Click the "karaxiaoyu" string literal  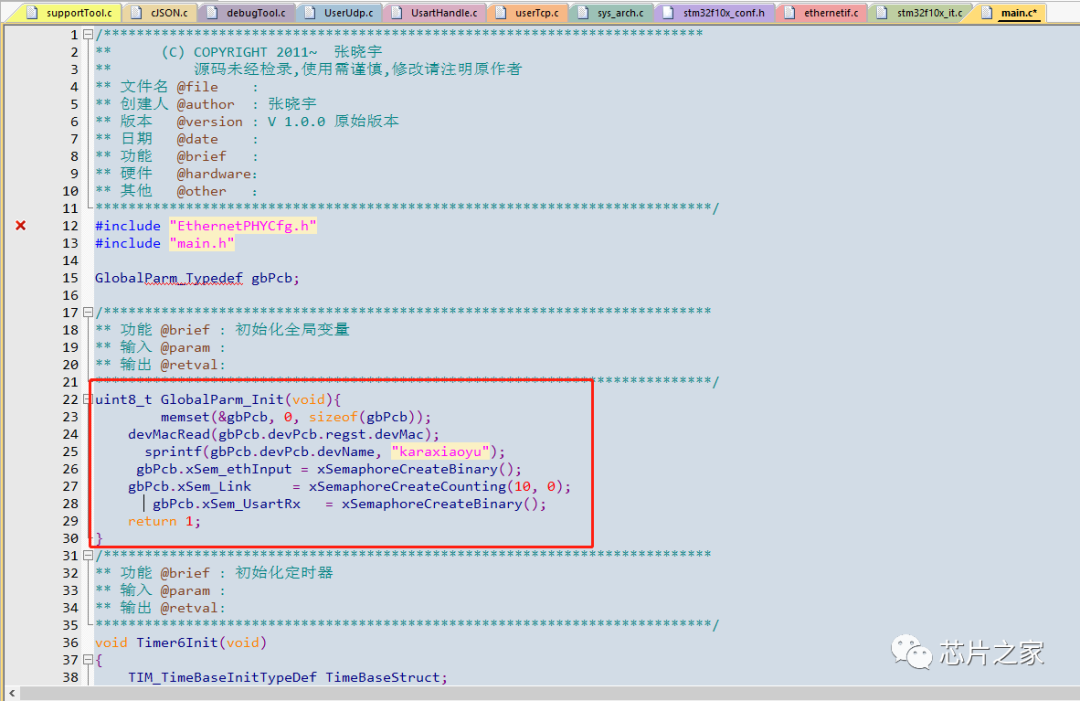pos(440,452)
